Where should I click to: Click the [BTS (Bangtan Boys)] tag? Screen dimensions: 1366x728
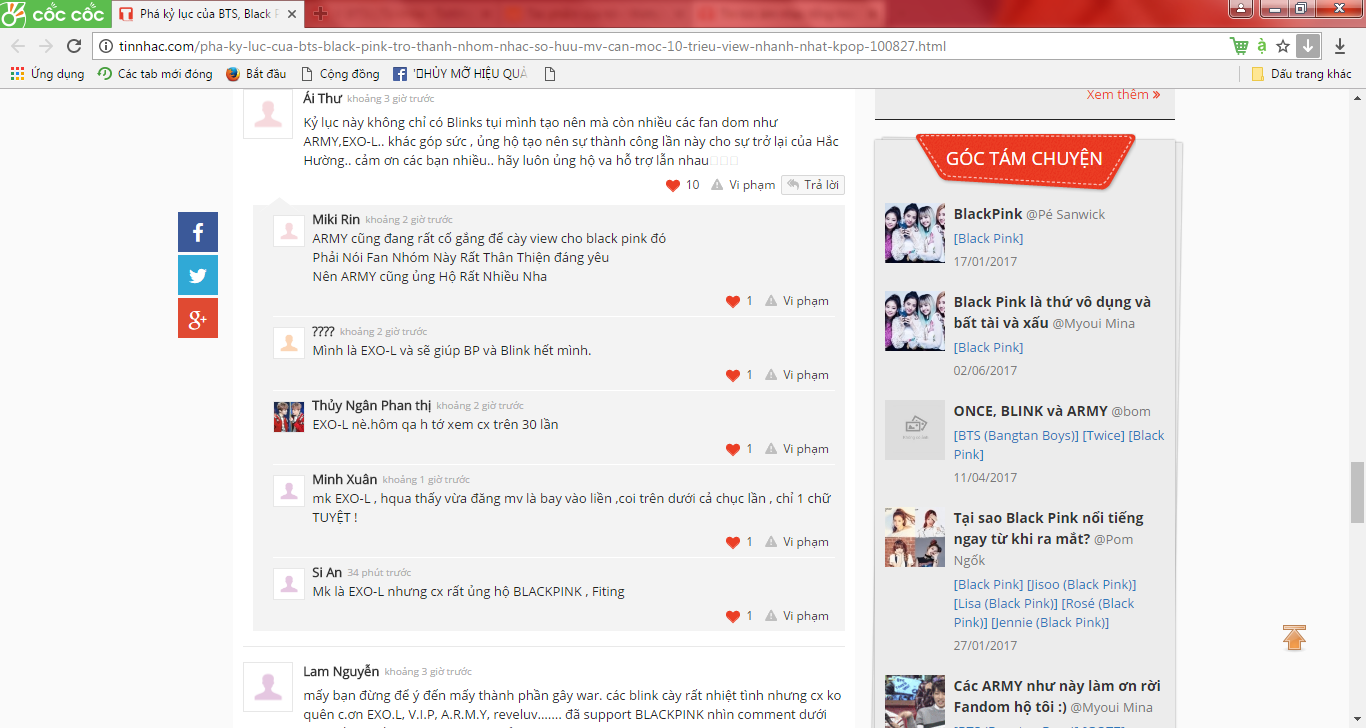(1017, 435)
